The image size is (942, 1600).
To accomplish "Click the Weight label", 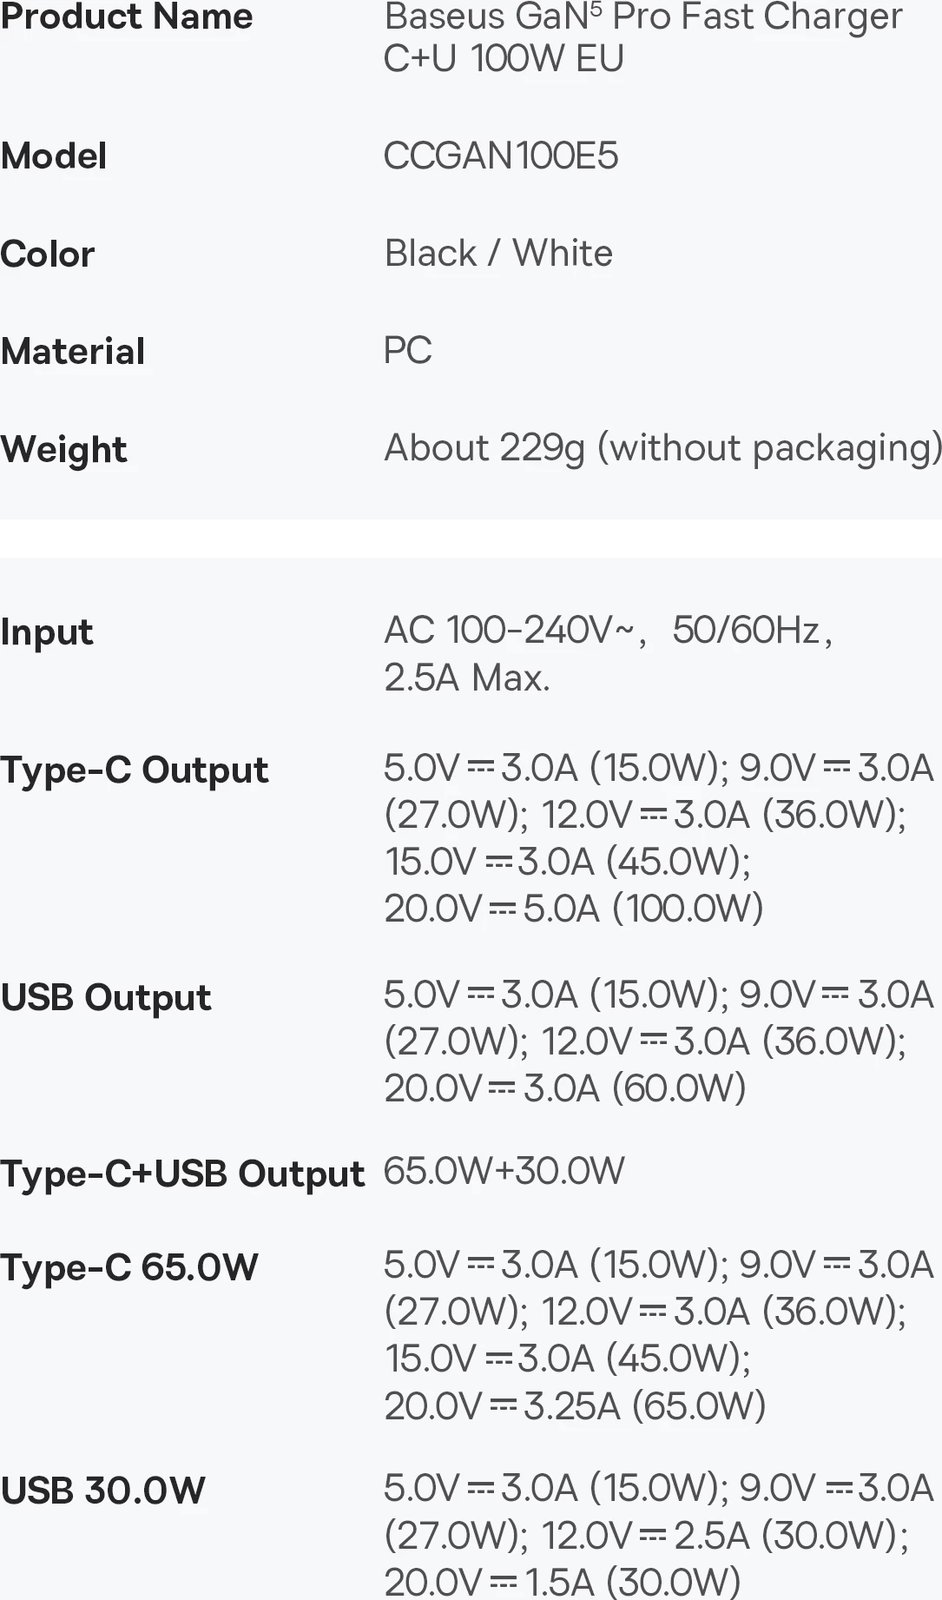I will 64,449.
